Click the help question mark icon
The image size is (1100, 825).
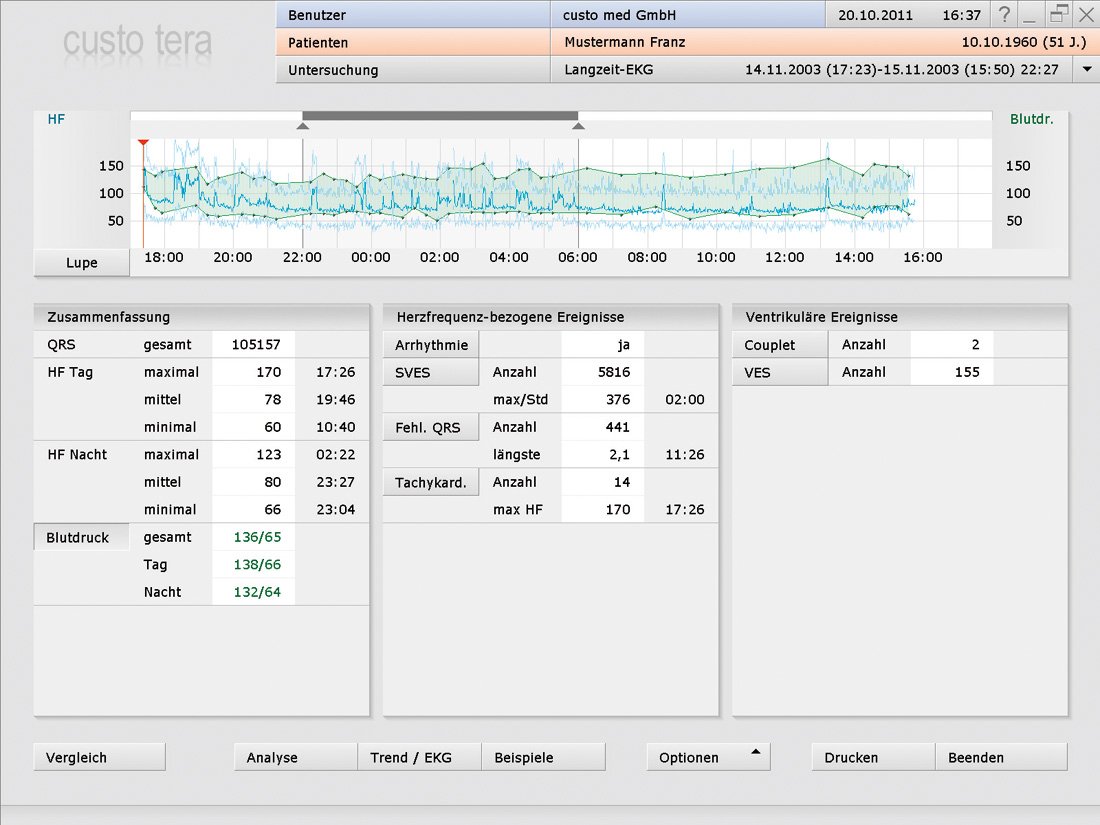1005,15
